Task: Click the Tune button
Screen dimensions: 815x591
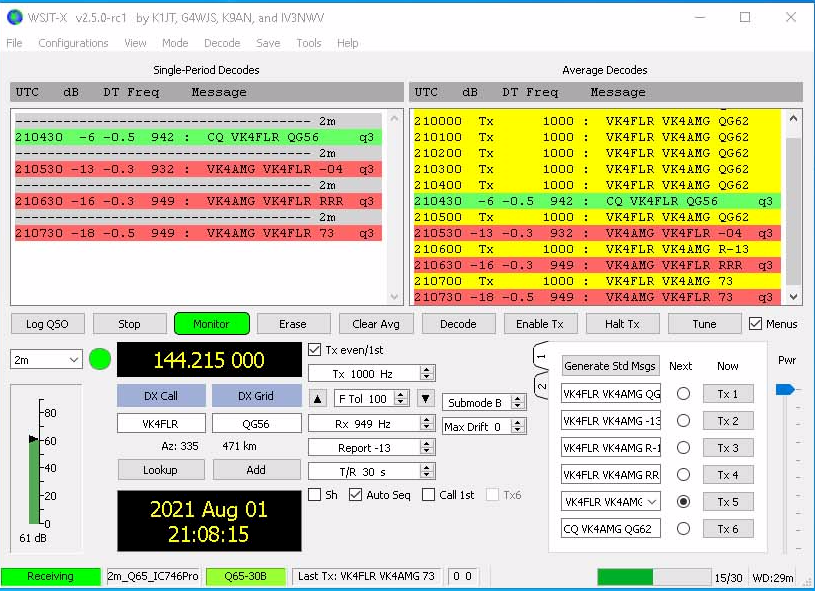Action: click(x=704, y=324)
